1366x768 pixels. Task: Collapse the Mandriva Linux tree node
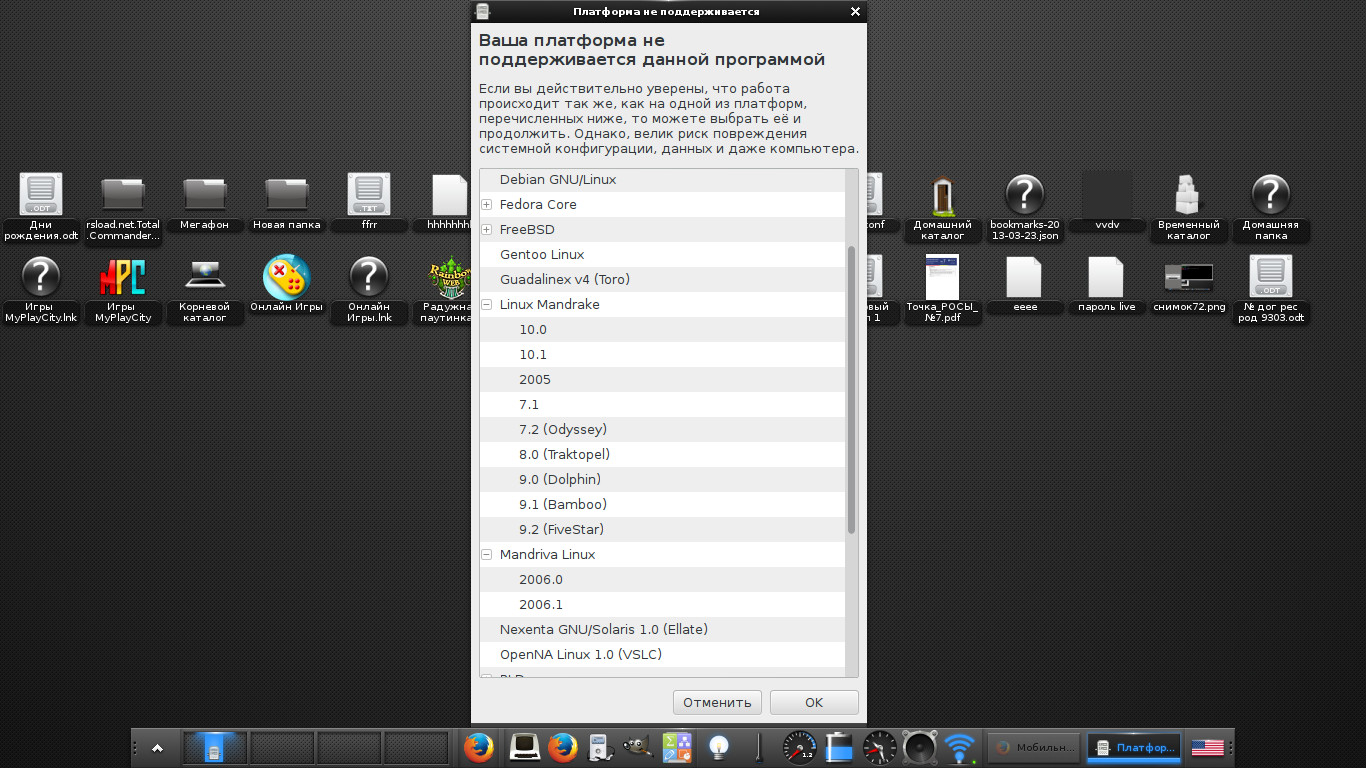tap(487, 555)
